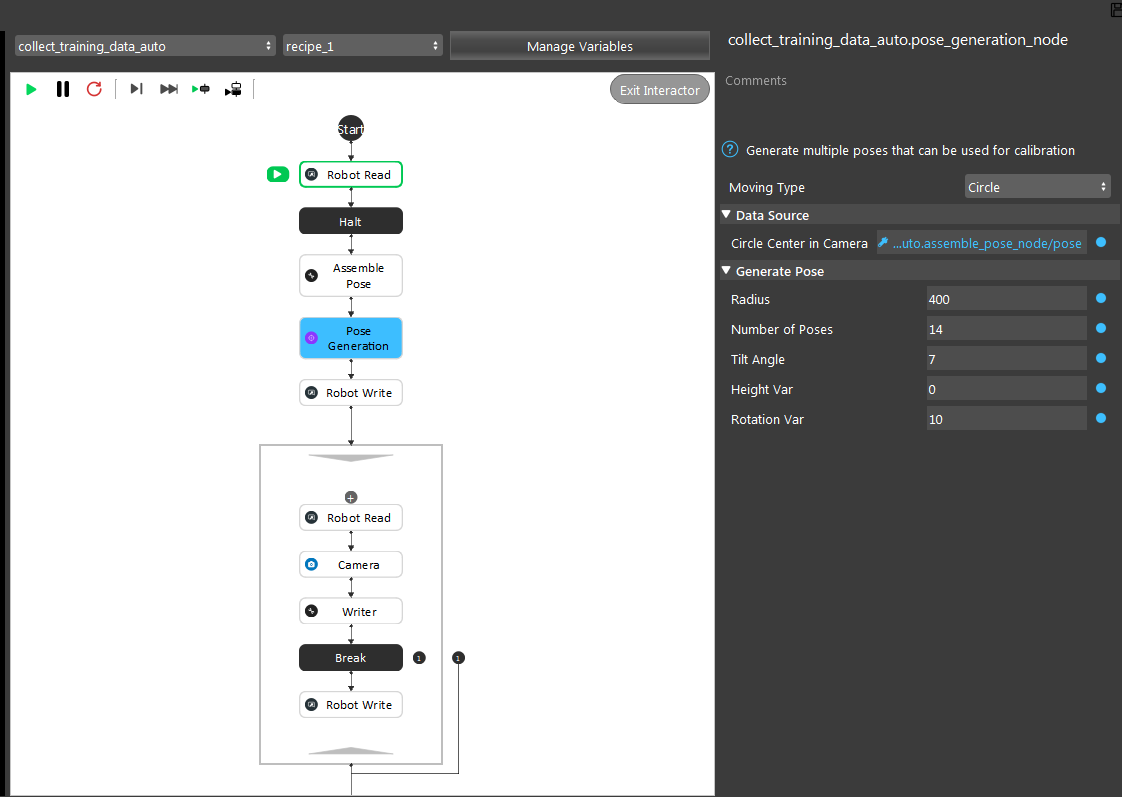Click the loop's Robot Read node icon
This screenshot has height=797, width=1122.
click(x=311, y=517)
